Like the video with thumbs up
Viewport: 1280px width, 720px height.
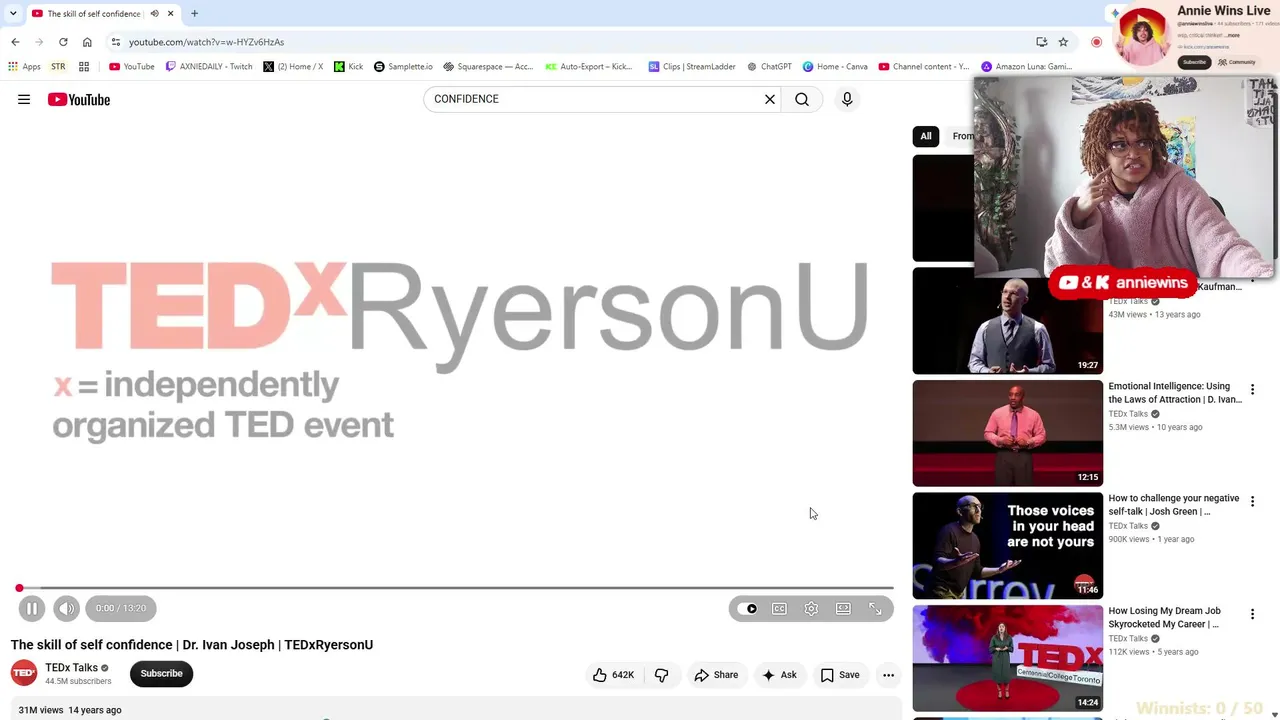(612, 675)
